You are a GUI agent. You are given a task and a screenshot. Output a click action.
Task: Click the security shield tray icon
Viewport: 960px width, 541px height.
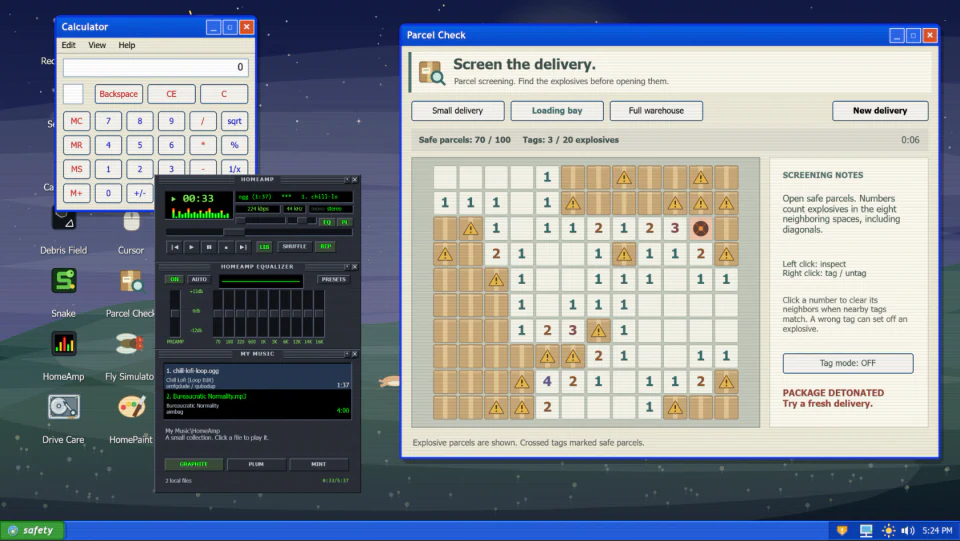point(842,530)
